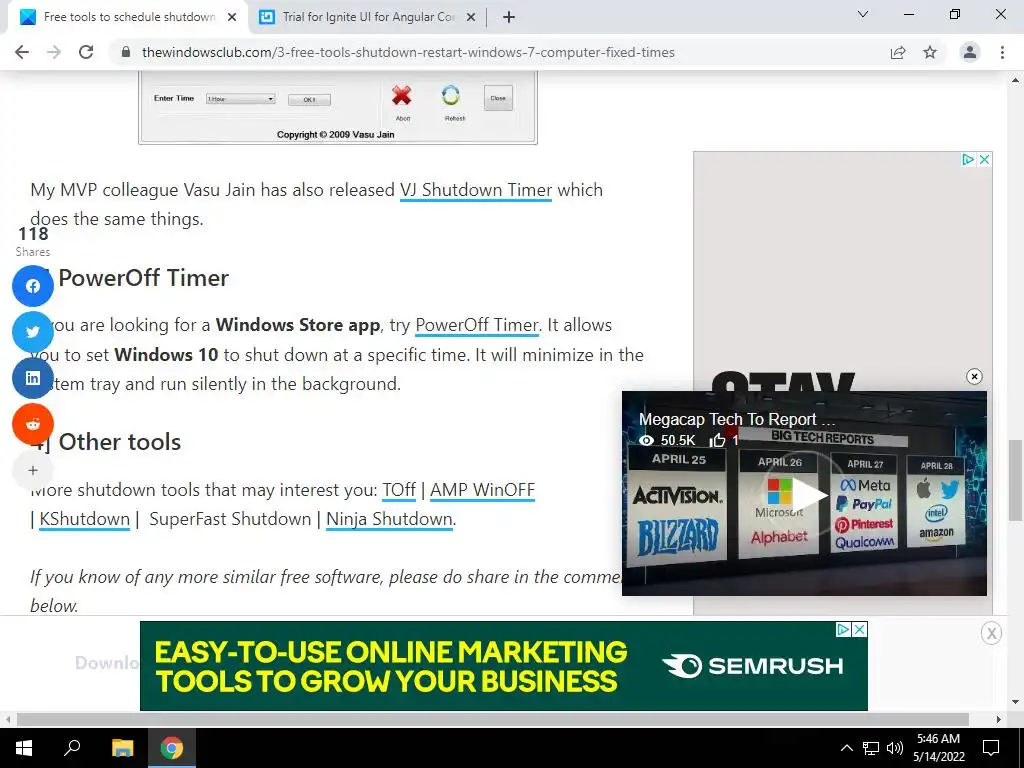Open the Megacap Tech To Report title
The height and width of the screenshot is (768, 1024).
click(737, 419)
